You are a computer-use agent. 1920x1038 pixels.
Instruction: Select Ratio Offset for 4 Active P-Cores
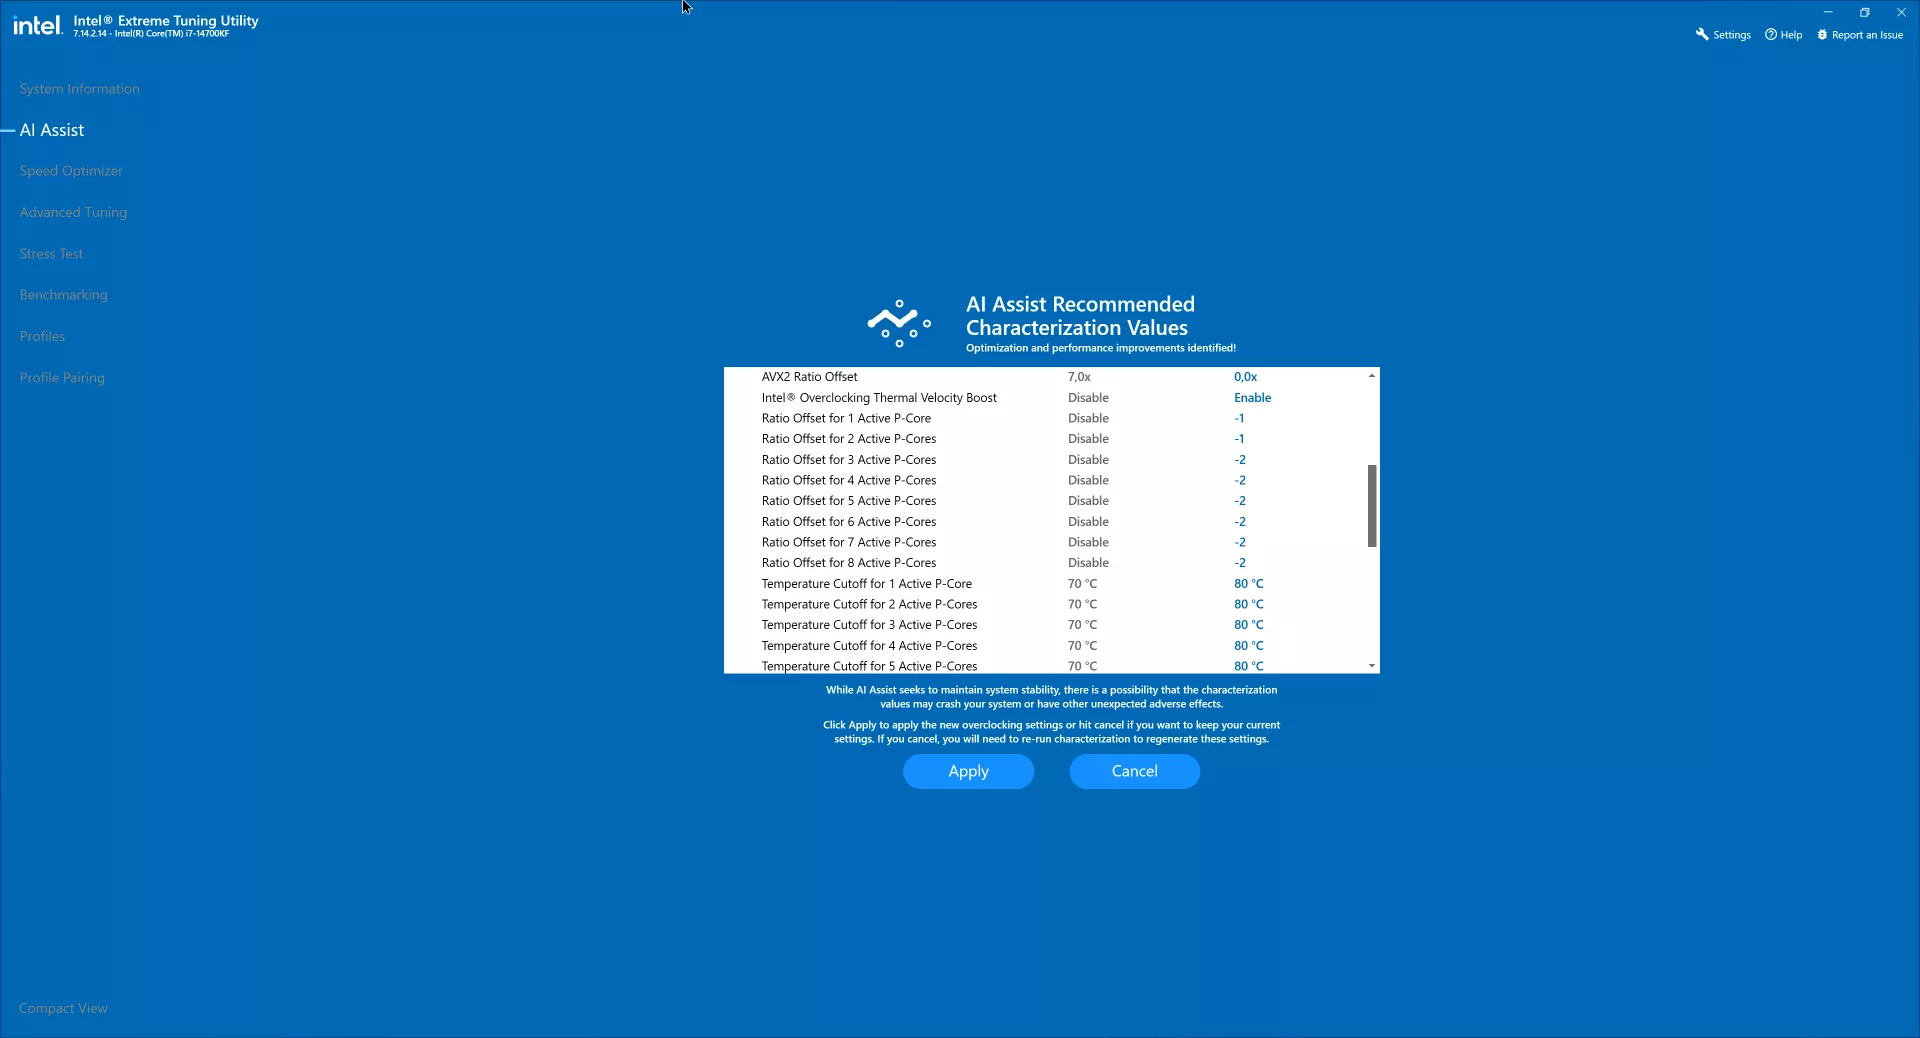(x=1045, y=480)
